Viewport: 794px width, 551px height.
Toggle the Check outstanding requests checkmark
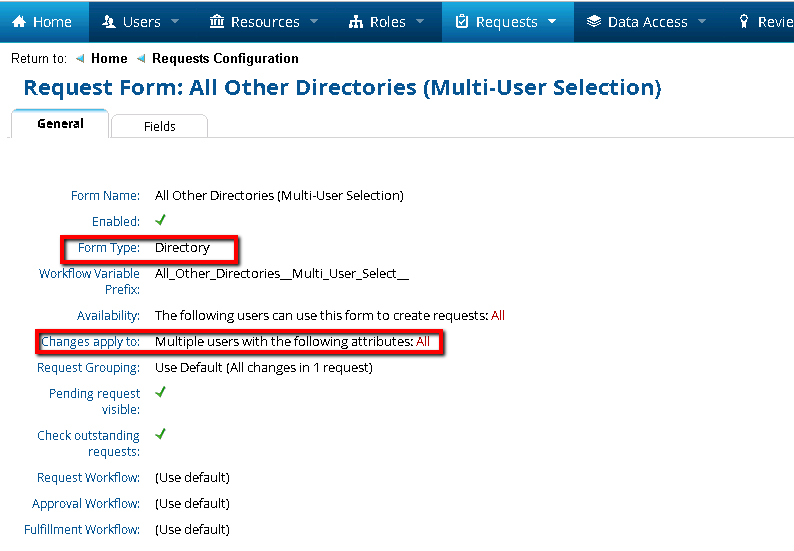(x=160, y=434)
